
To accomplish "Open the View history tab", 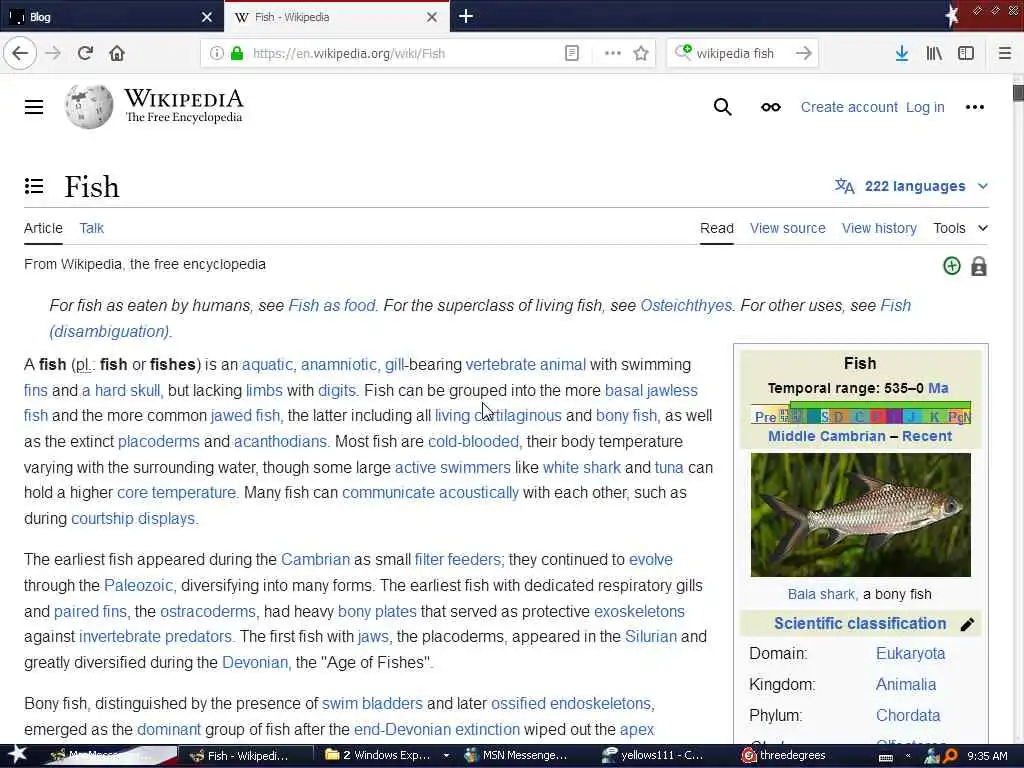I will pos(879,228).
